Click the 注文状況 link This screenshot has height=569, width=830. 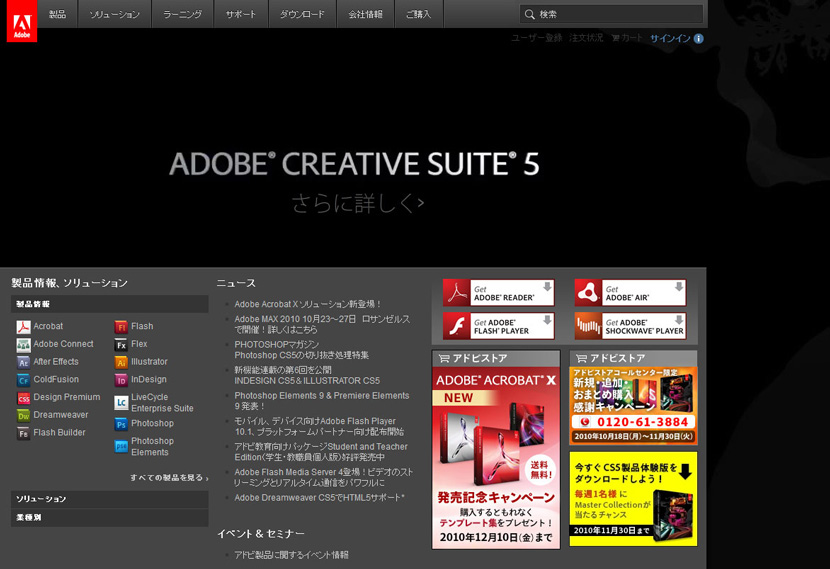[x=586, y=38]
